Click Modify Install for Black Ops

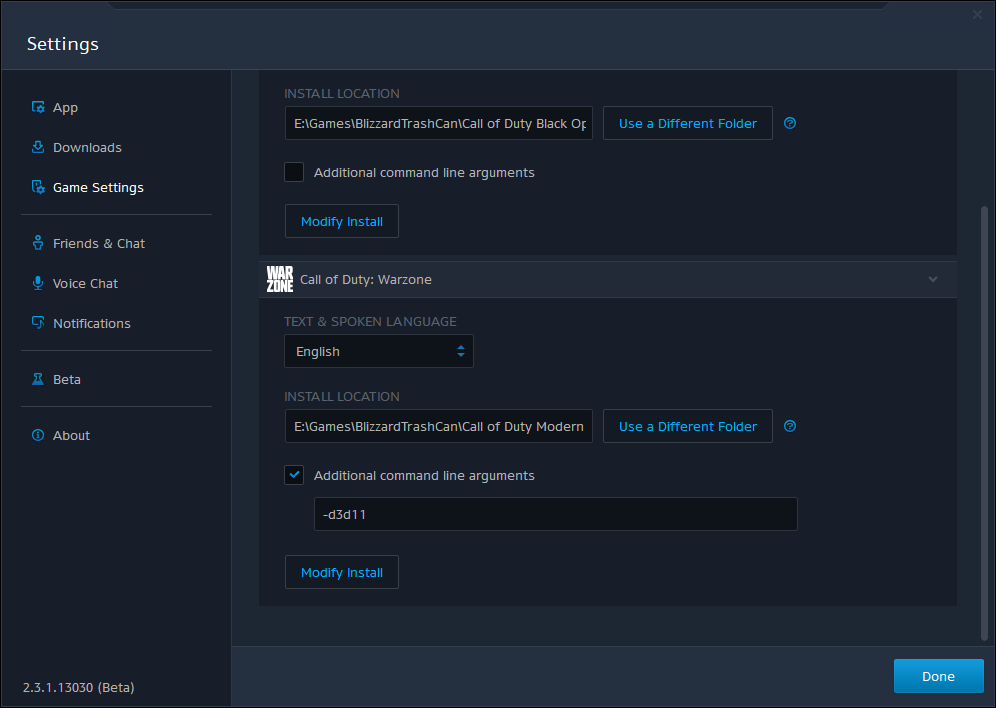click(x=342, y=221)
